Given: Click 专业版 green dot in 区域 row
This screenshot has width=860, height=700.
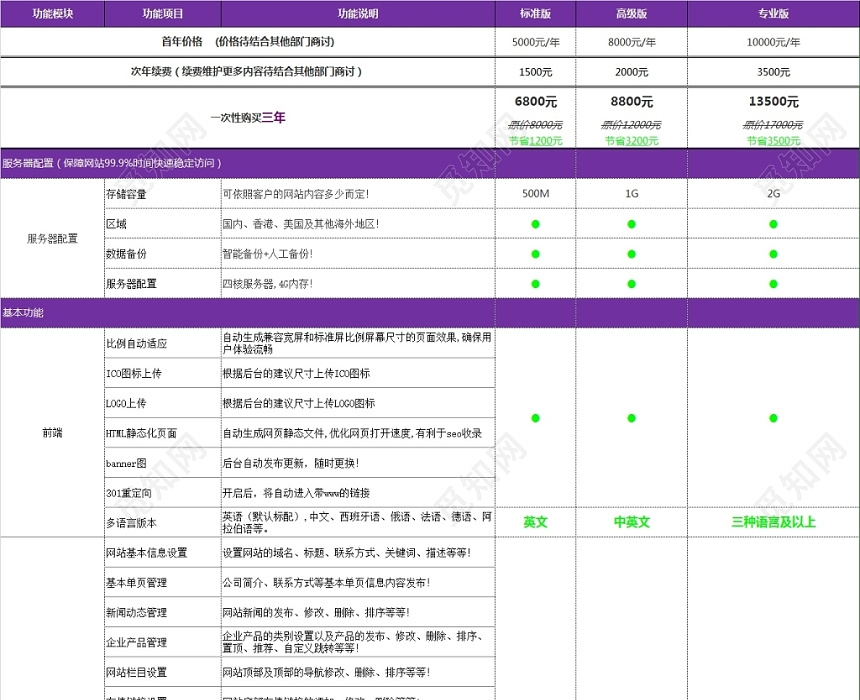Looking at the screenshot, I should 773,224.
